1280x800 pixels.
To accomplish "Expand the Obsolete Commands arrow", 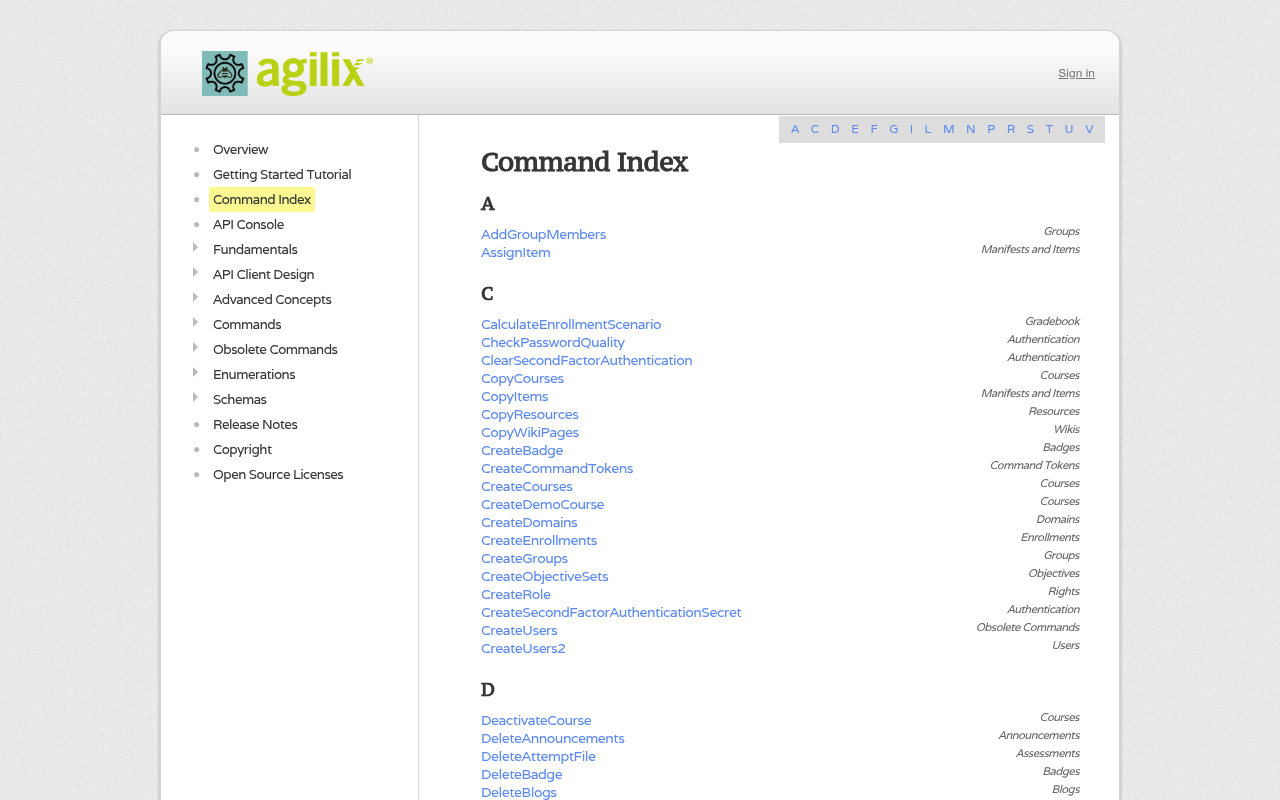I will click(x=195, y=348).
